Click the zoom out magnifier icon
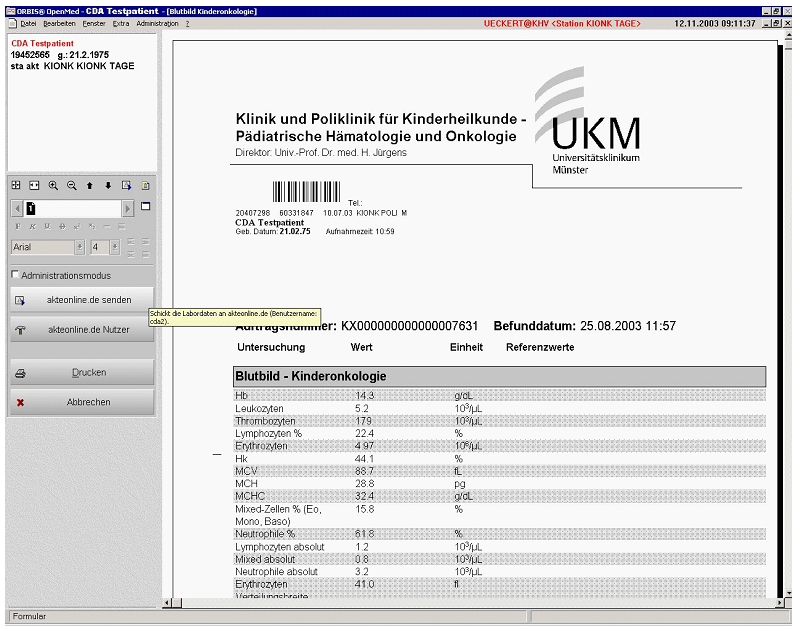The width and height of the screenshot is (797, 633). [x=71, y=185]
